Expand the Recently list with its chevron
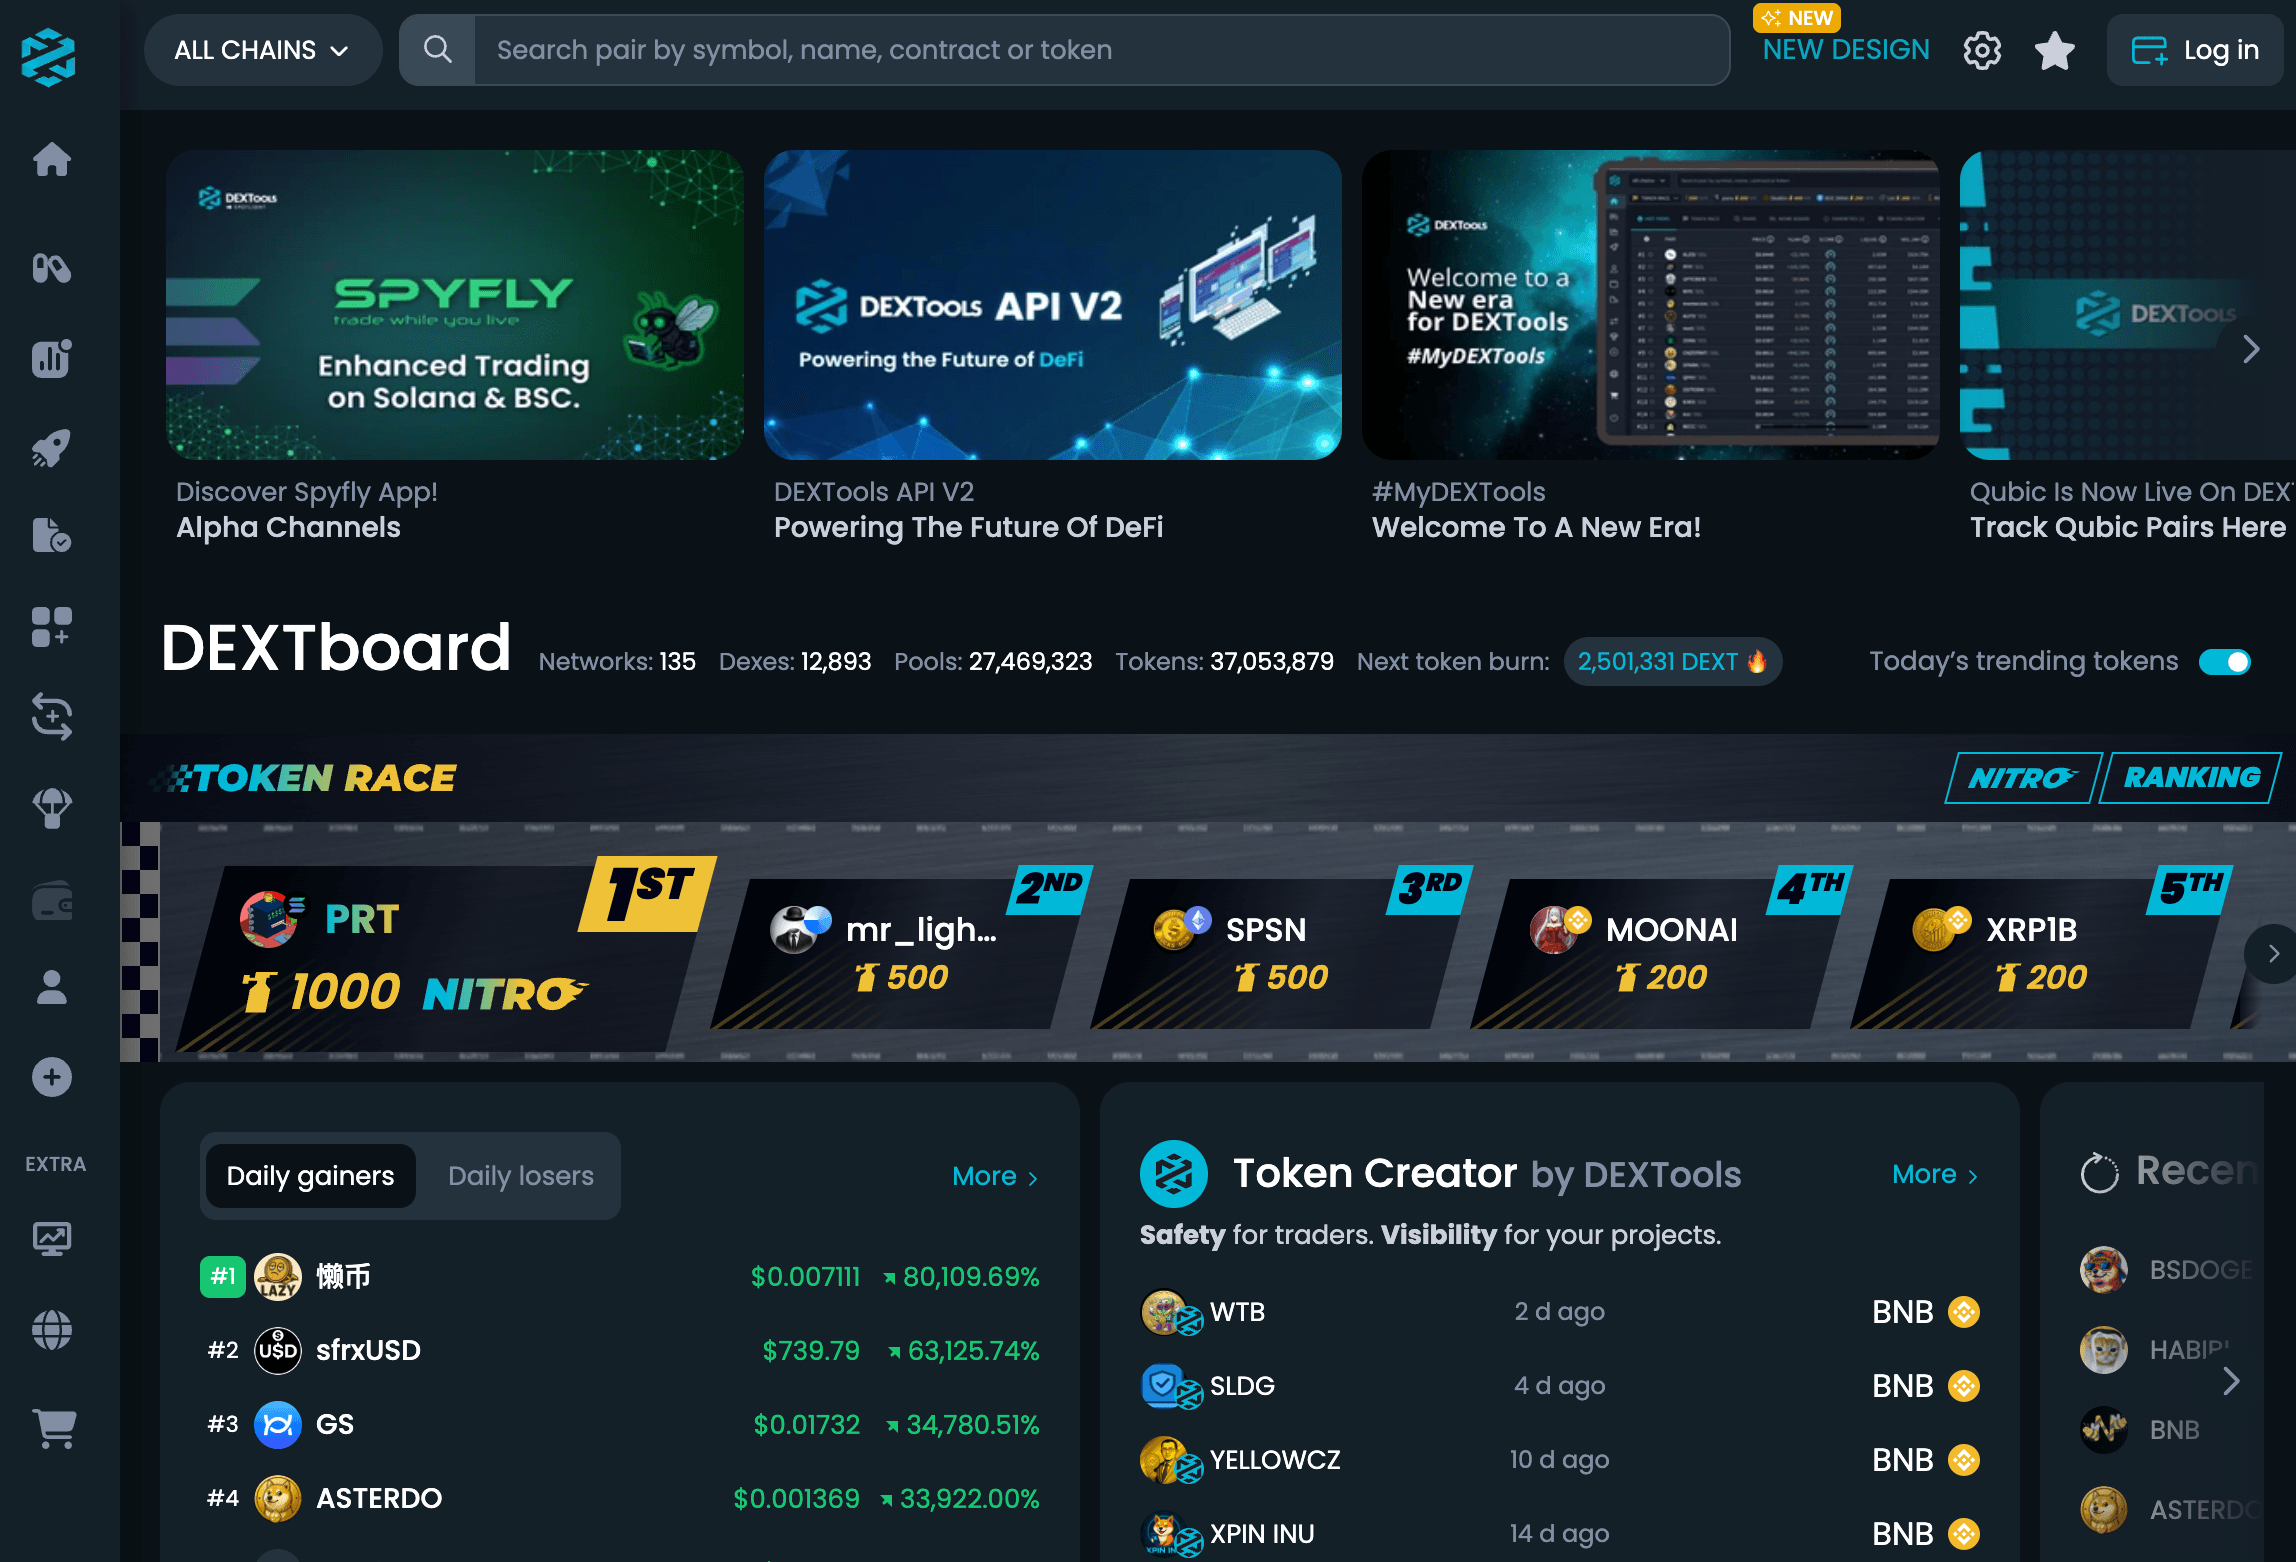 point(2231,1381)
